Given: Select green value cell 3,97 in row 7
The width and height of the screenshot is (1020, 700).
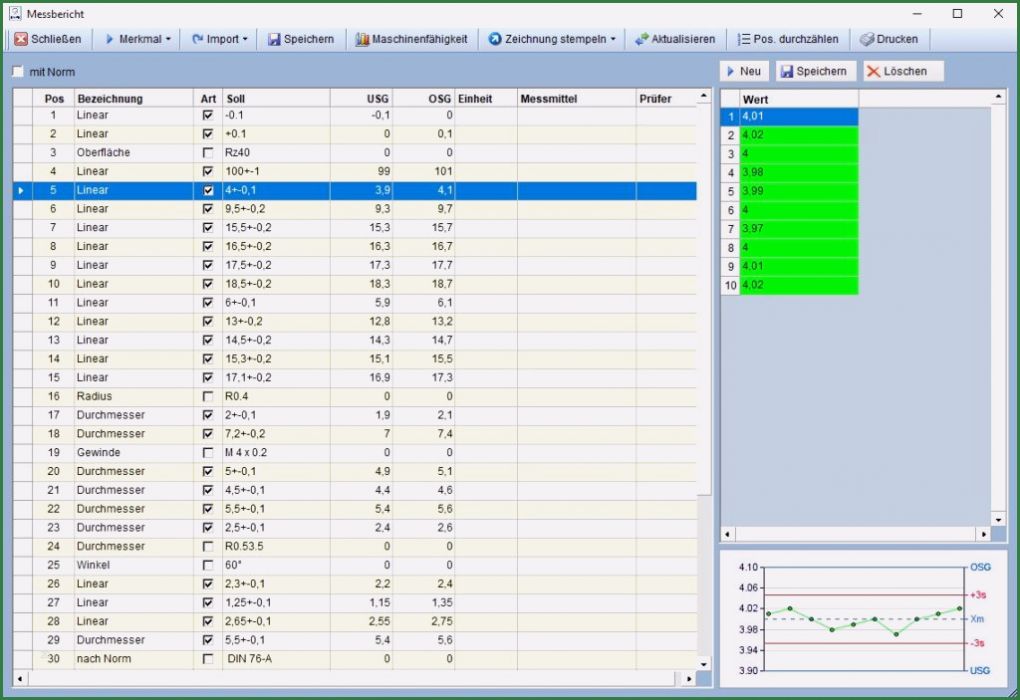Looking at the screenshot, I should pos(798,229).
